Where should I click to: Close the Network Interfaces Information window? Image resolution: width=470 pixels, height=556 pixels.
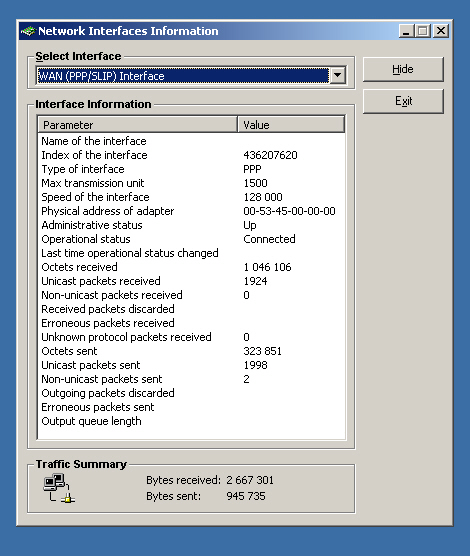tap(441, 31)
